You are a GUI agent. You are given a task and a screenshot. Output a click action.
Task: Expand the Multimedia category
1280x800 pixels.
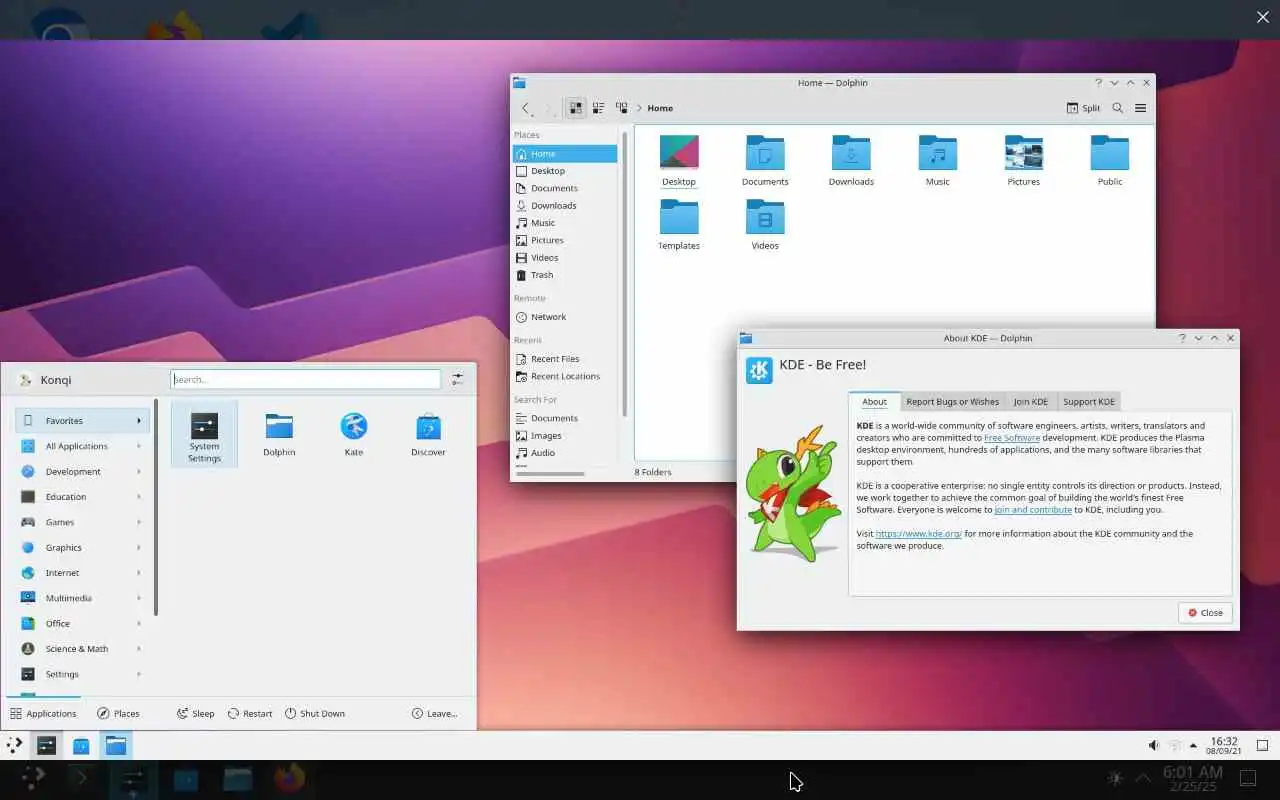point(83,598)
